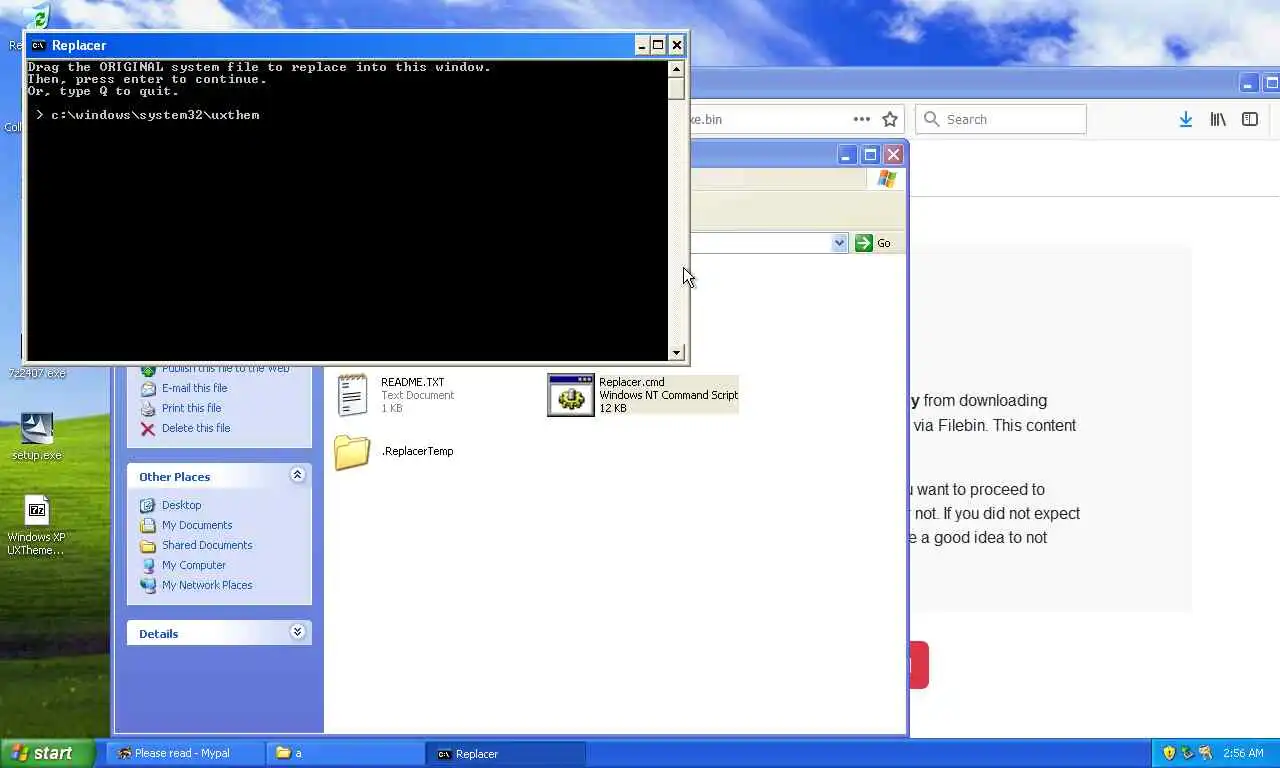The width and height of the screenshot is (1280, 768).
Task: Collapse the Other Places panel
Action: (x=297, y=475)
